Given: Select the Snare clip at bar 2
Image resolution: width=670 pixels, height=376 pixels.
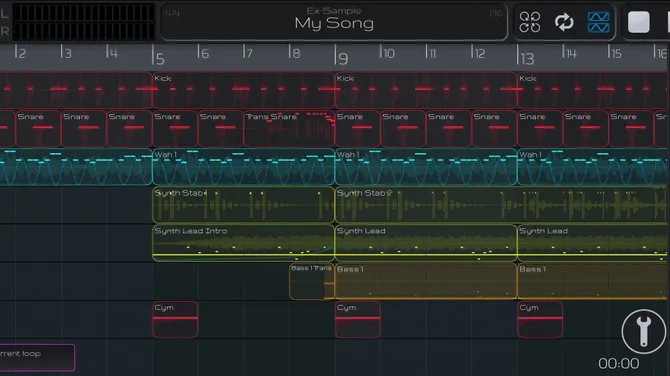Looking at the screenshot, I should [38, 128].
